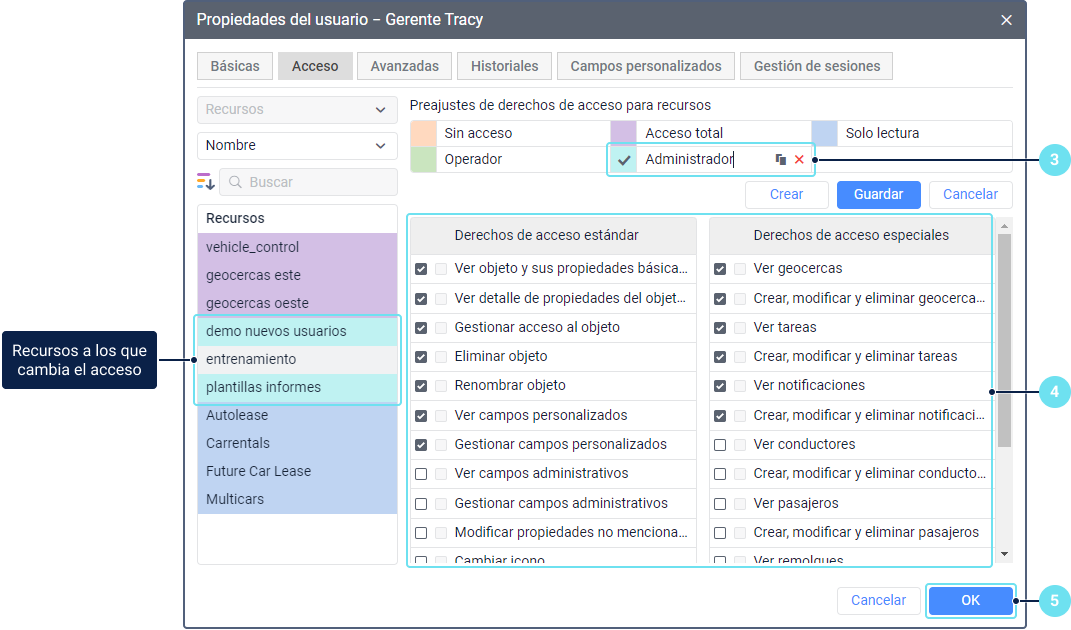Open the Recursos type dropdown
Image resolution: width=1071 pixels, height=630 pixels.
click(297, 110)
